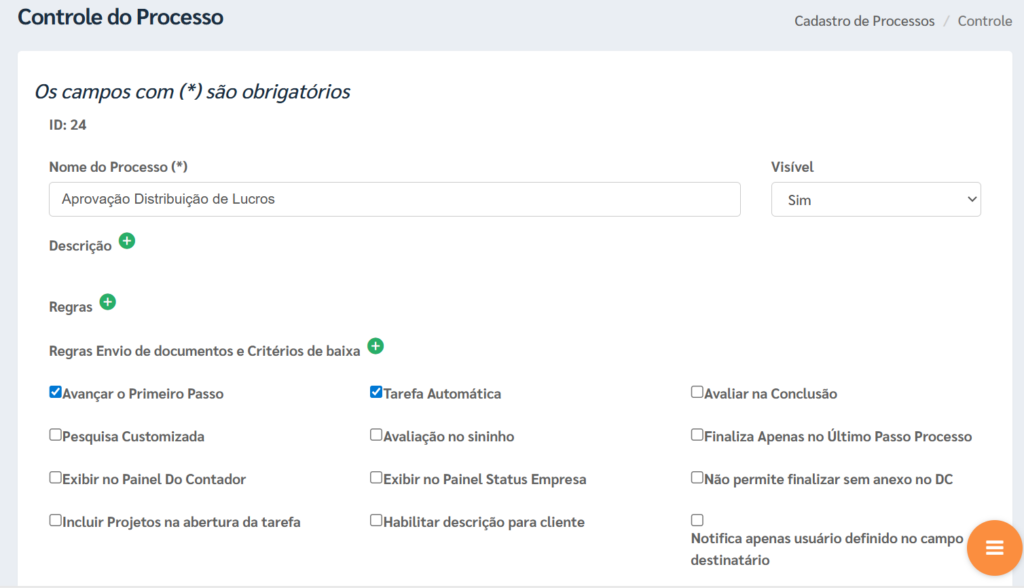Check Notifica apenas usuário definido checkbox
The width and height of the screenshot is (1024, 588).
[x=697, y=520]
